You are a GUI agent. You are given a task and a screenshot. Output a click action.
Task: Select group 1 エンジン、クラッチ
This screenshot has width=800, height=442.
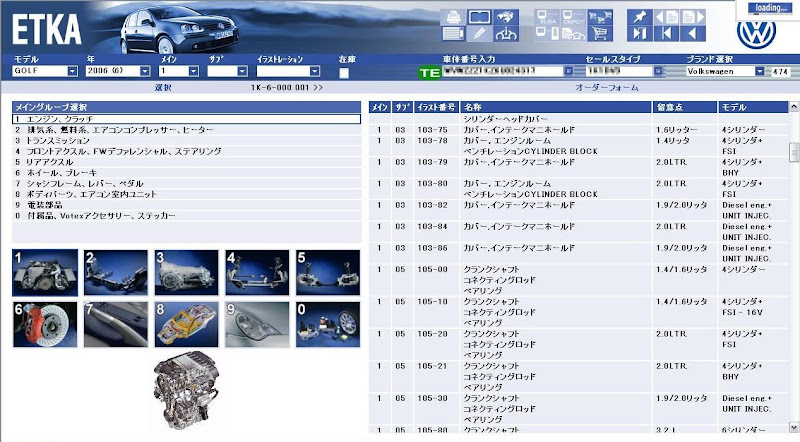[x=186, y=119]
